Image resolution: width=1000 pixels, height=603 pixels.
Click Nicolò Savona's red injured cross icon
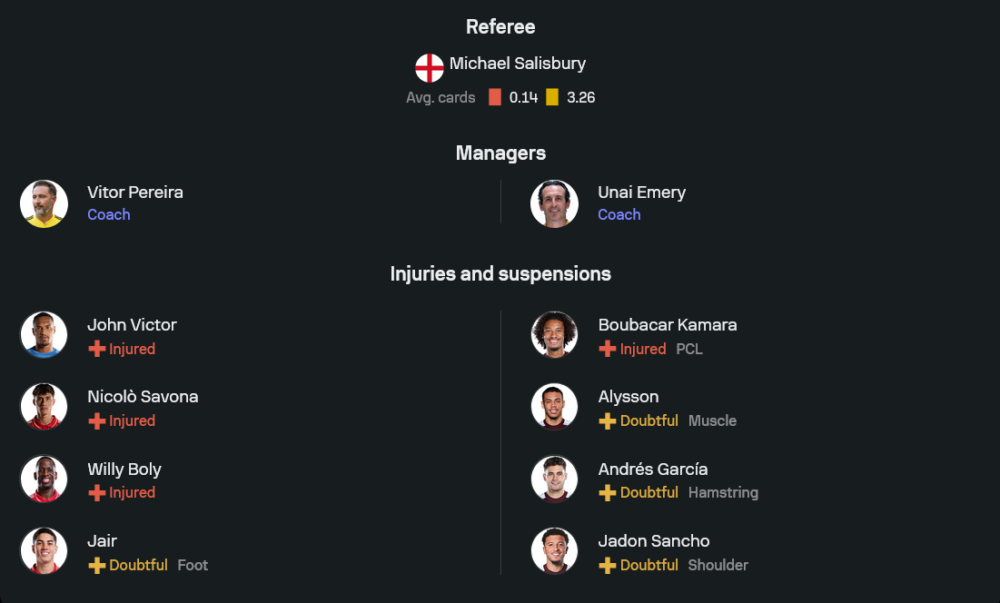click(x=97, y=421)
